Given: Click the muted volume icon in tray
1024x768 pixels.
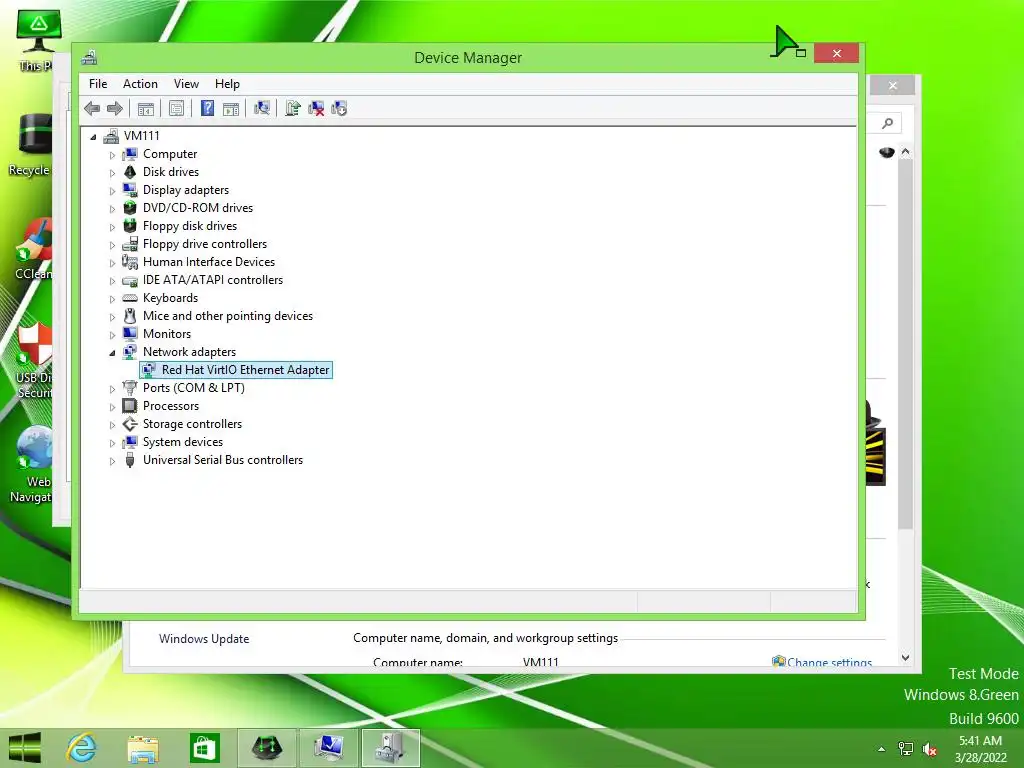Looking at the screenshot, I should (929, 749).
